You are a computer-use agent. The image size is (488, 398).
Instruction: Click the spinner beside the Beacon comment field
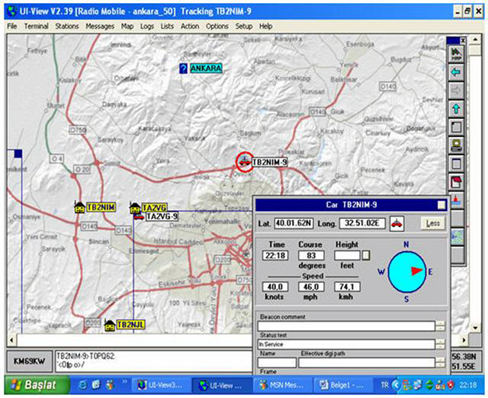440,326
